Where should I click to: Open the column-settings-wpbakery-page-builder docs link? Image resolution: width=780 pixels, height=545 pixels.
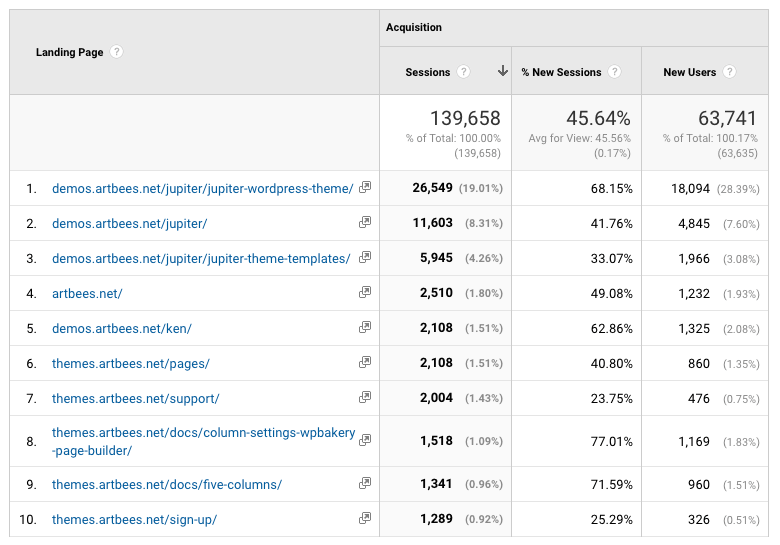point(203,442)
